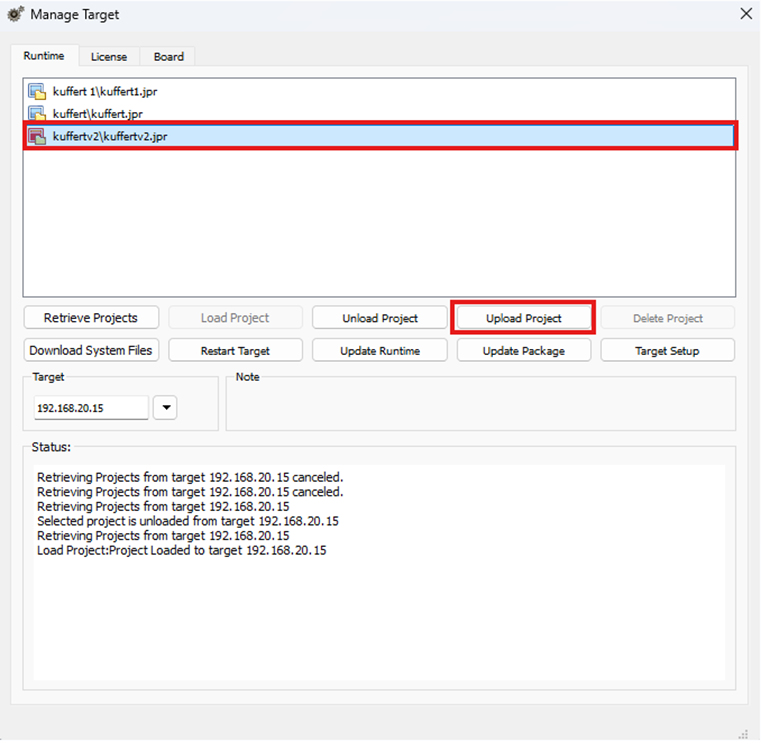Viewport: 761px width, 741px height.
Task: Open the Board tab
Action: click(x=168, y=57)
